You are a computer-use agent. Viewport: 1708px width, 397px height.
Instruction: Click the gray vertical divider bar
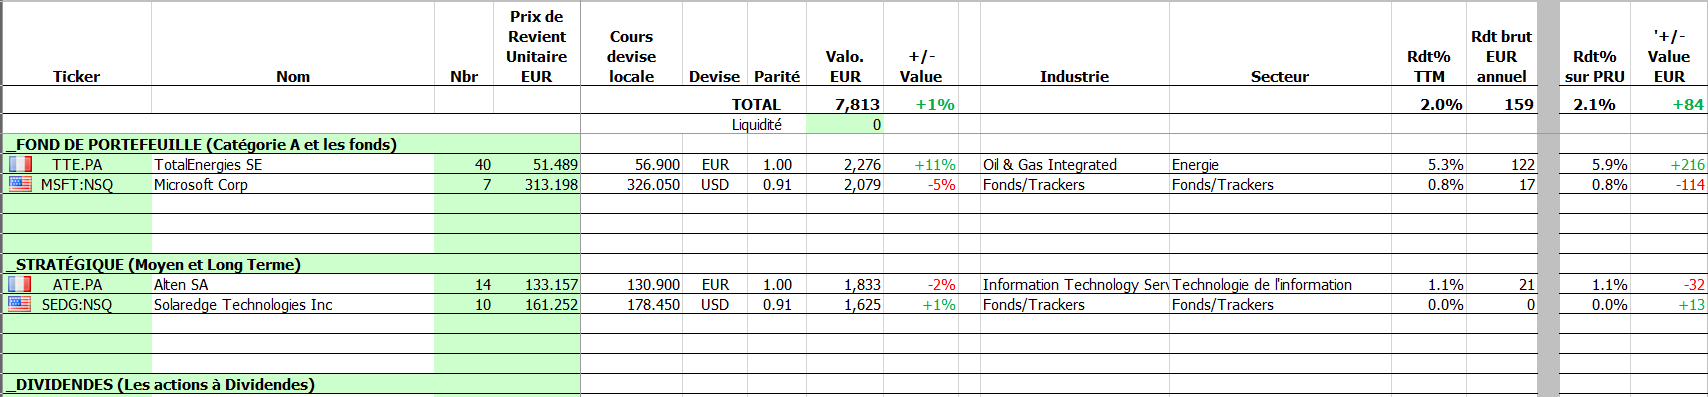(1549, 198)
